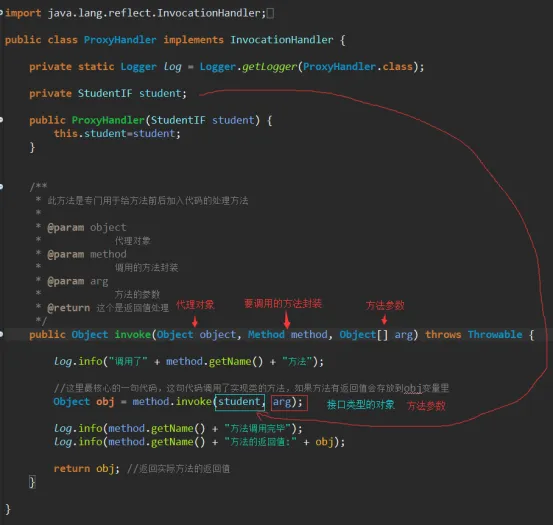Click the invoke method name in declaration

(x=133, y=335)
